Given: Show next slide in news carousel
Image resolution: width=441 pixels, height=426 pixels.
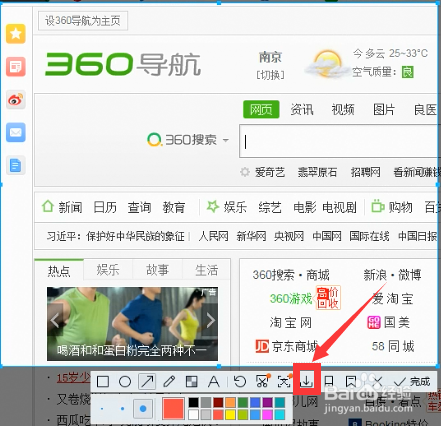Looking at the screenshot, I should coord(210,320).
